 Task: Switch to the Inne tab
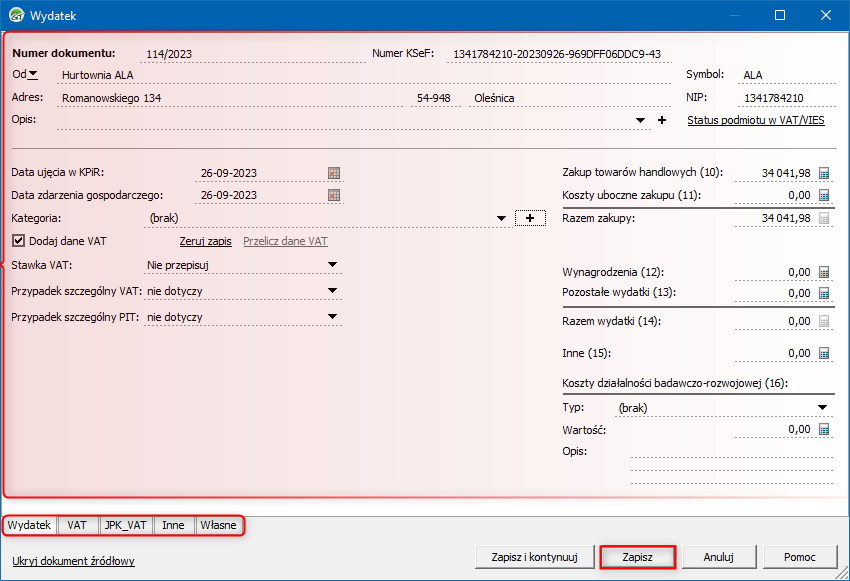[x=173, y=525]
